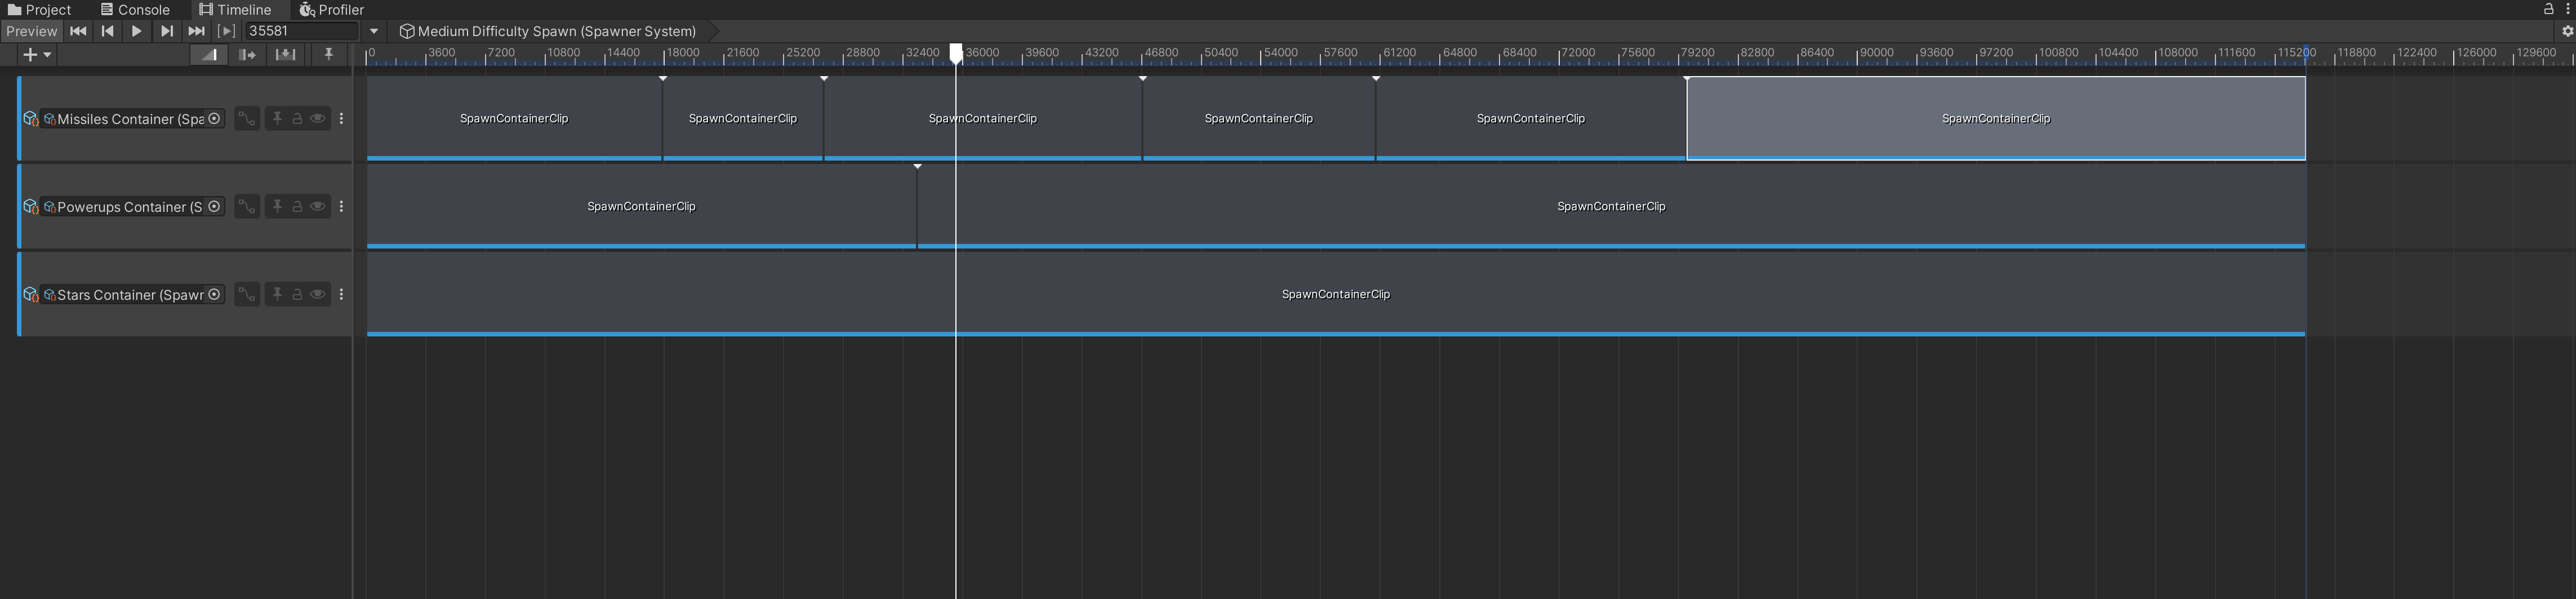Select the Ripple edit mode icon
The width and height of the screenshot is (2576, 599).
point(247,55)
